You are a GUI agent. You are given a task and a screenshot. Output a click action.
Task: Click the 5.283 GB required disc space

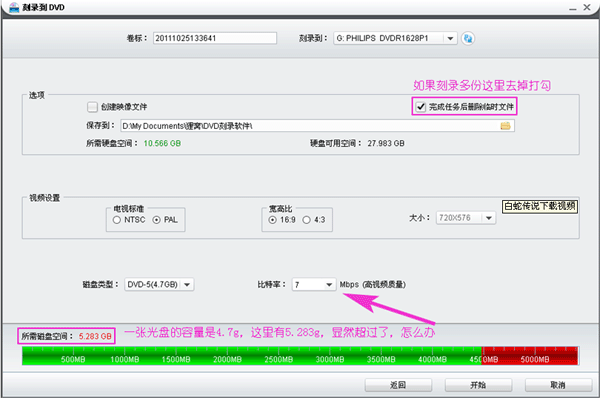95,336
